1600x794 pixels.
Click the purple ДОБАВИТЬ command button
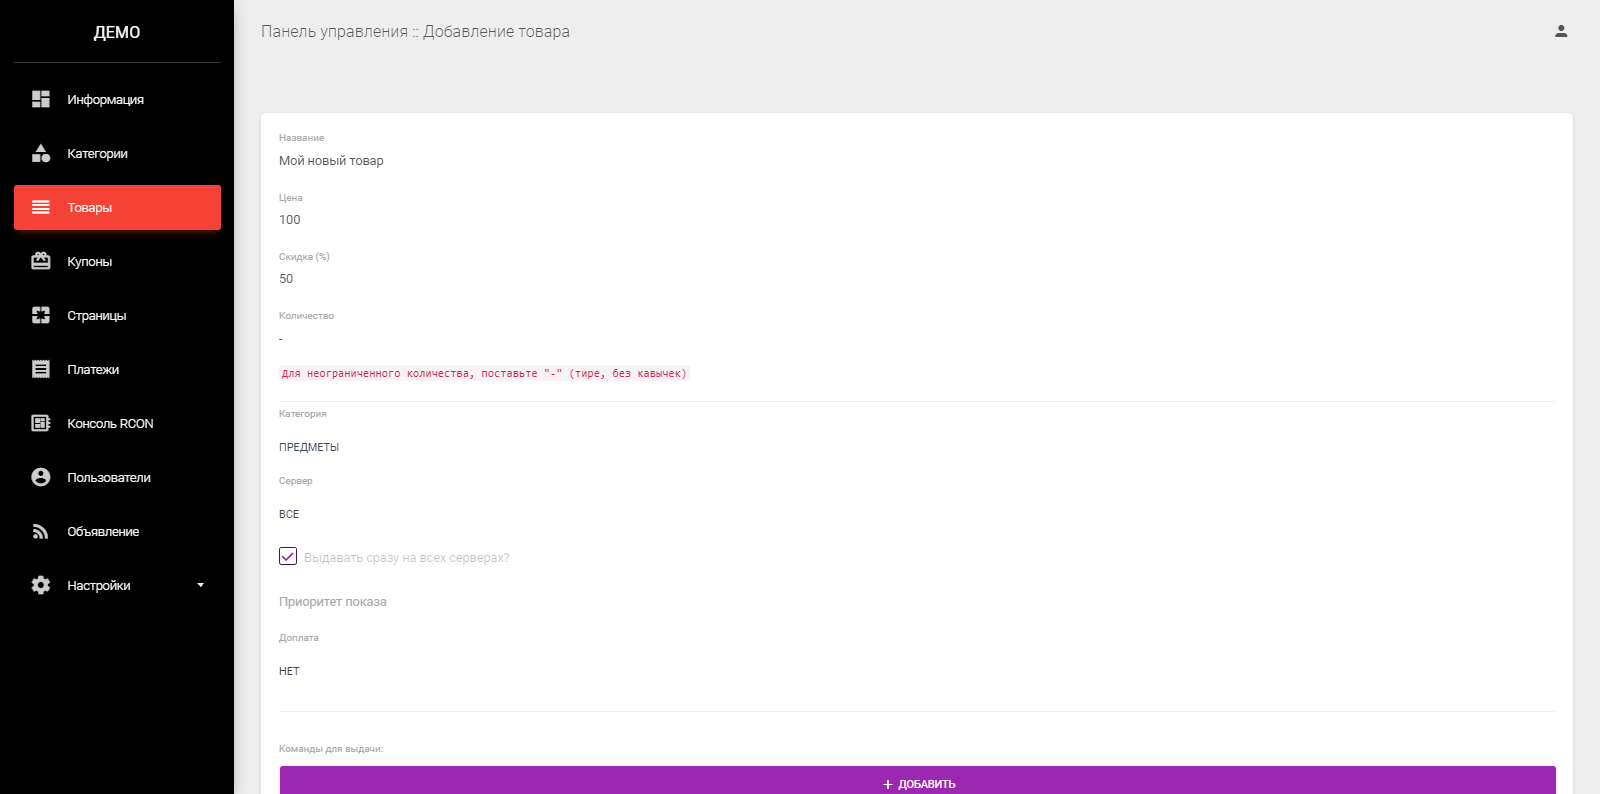click(x=918, y=781)
